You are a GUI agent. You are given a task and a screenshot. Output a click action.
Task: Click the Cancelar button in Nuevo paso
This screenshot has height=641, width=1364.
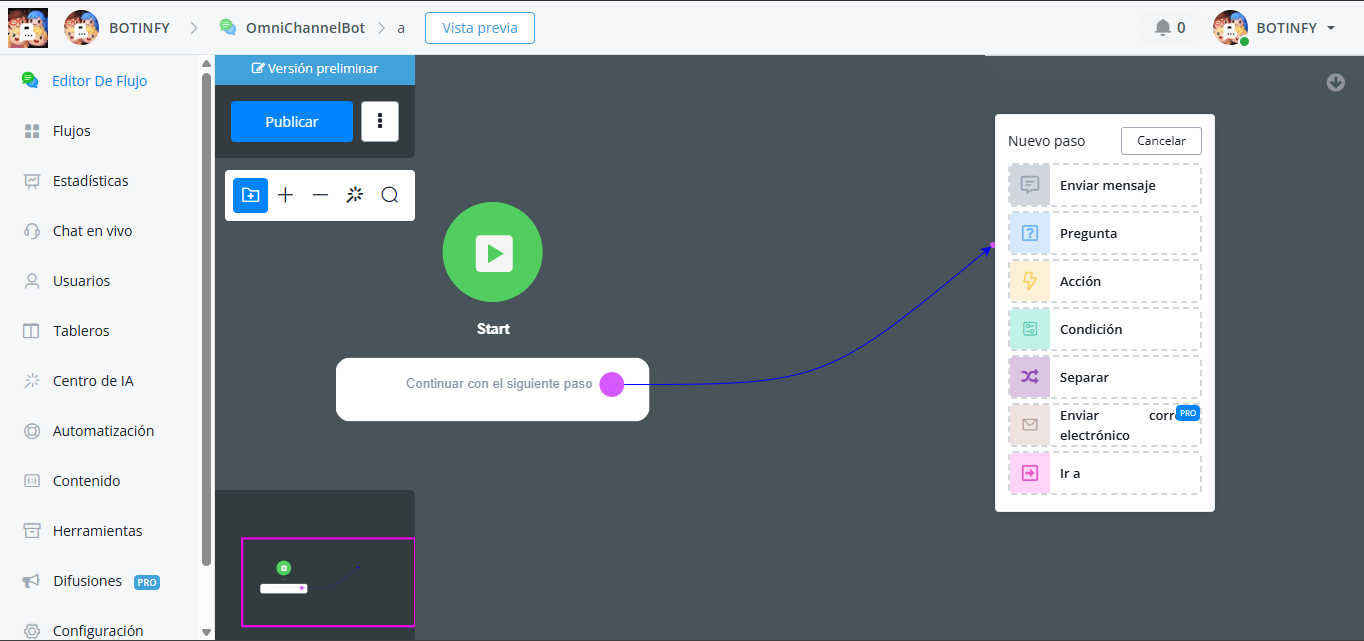1161,141
